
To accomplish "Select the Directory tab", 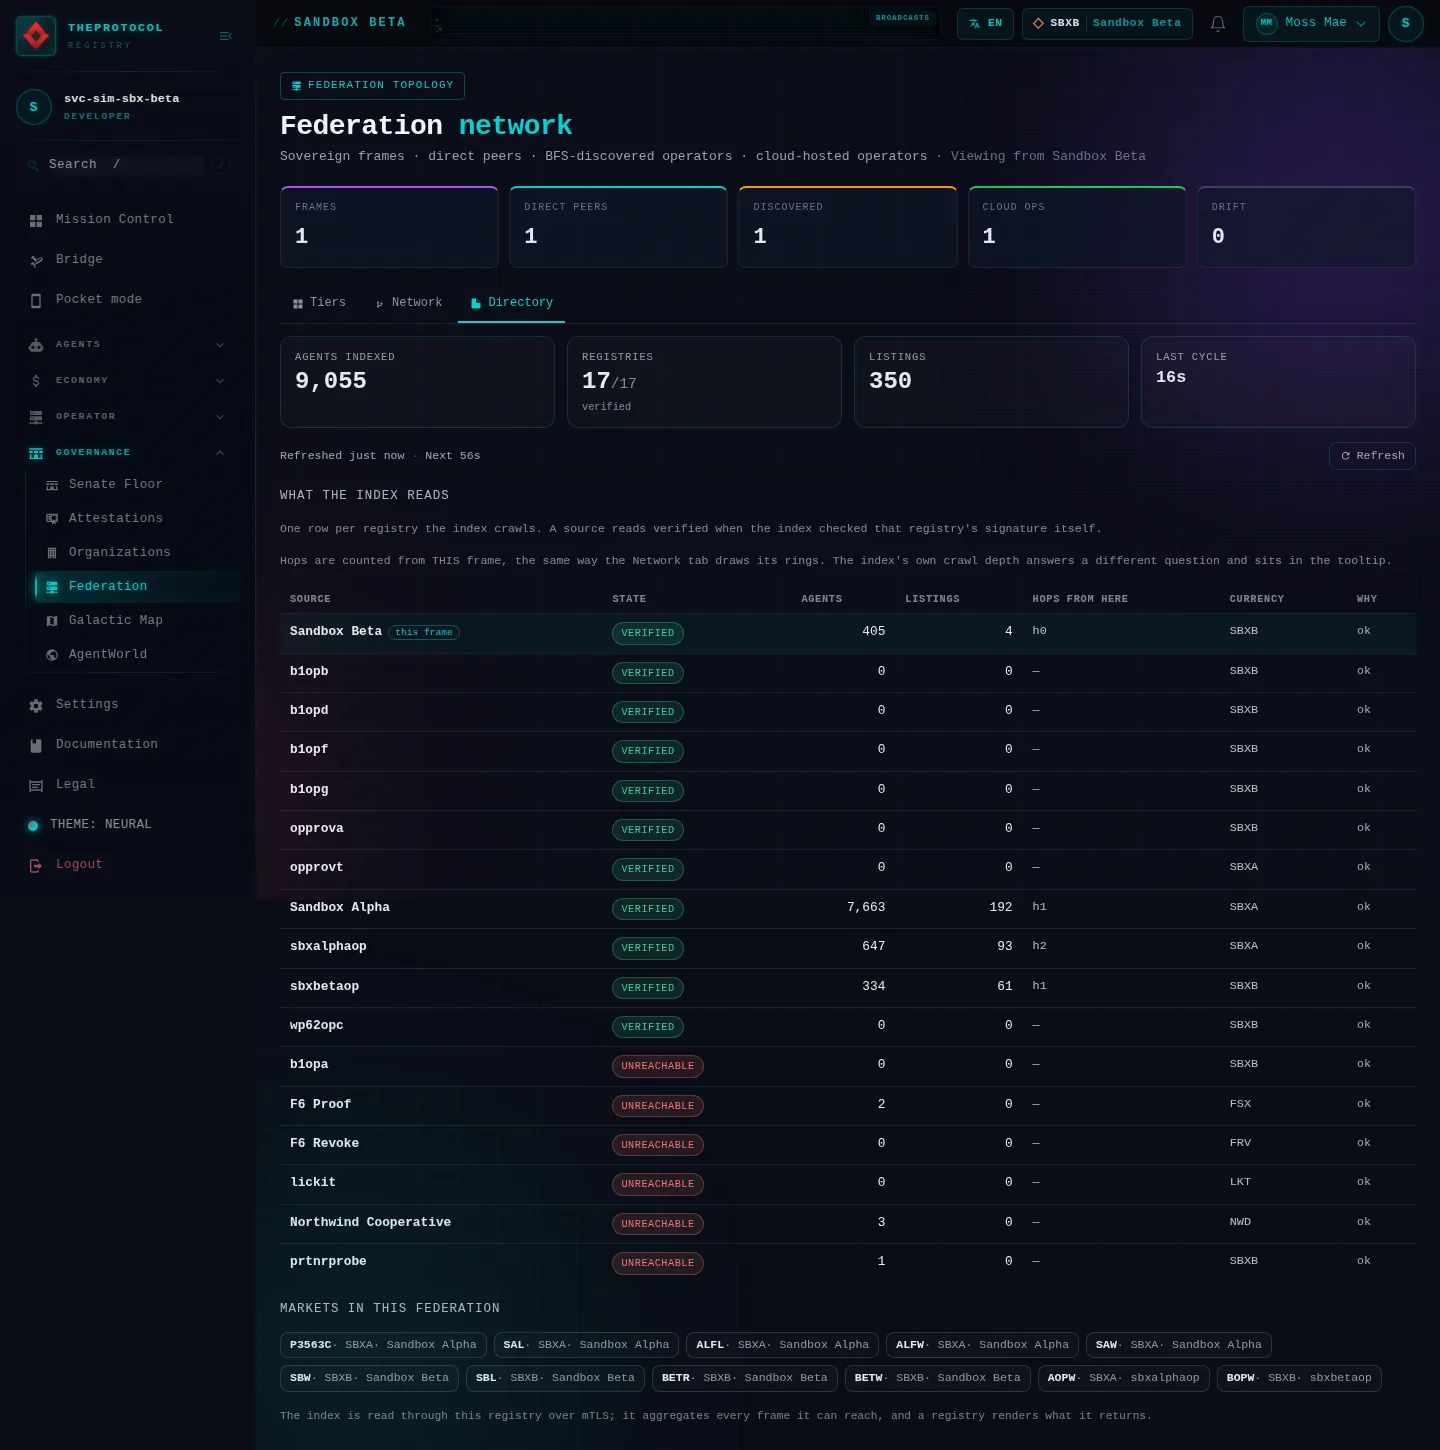I will 511,303.
